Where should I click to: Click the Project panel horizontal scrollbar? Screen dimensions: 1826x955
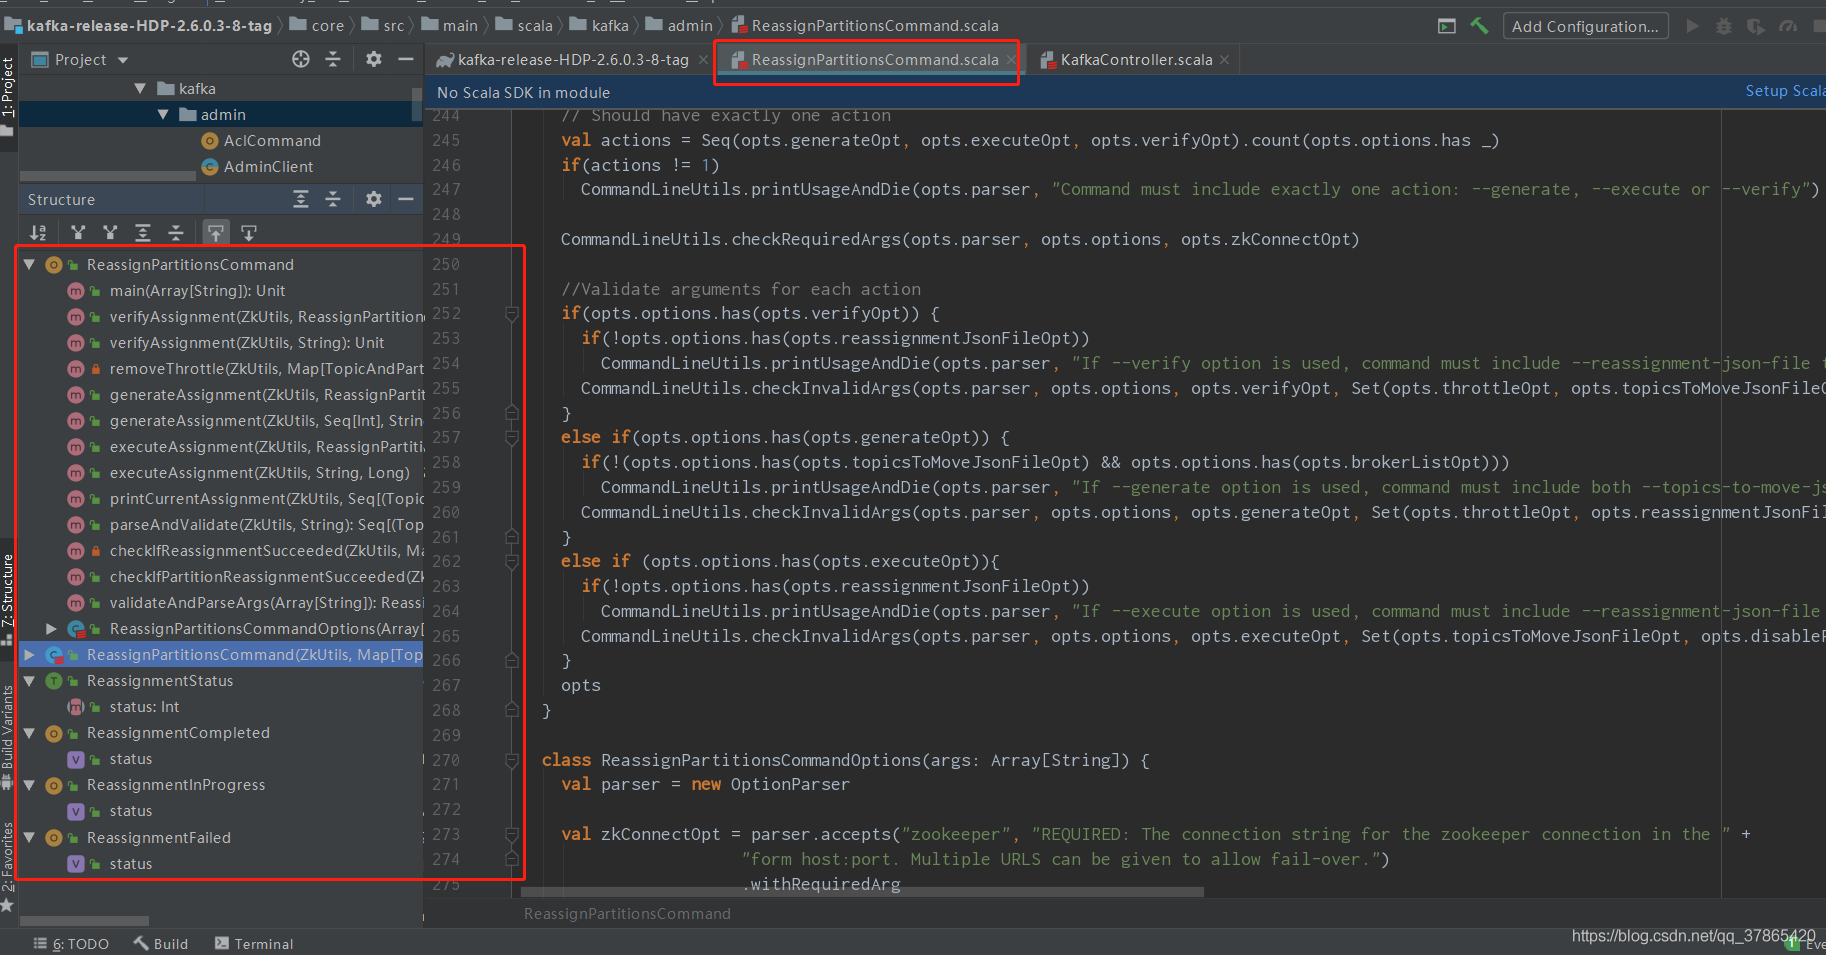point(108,176)
